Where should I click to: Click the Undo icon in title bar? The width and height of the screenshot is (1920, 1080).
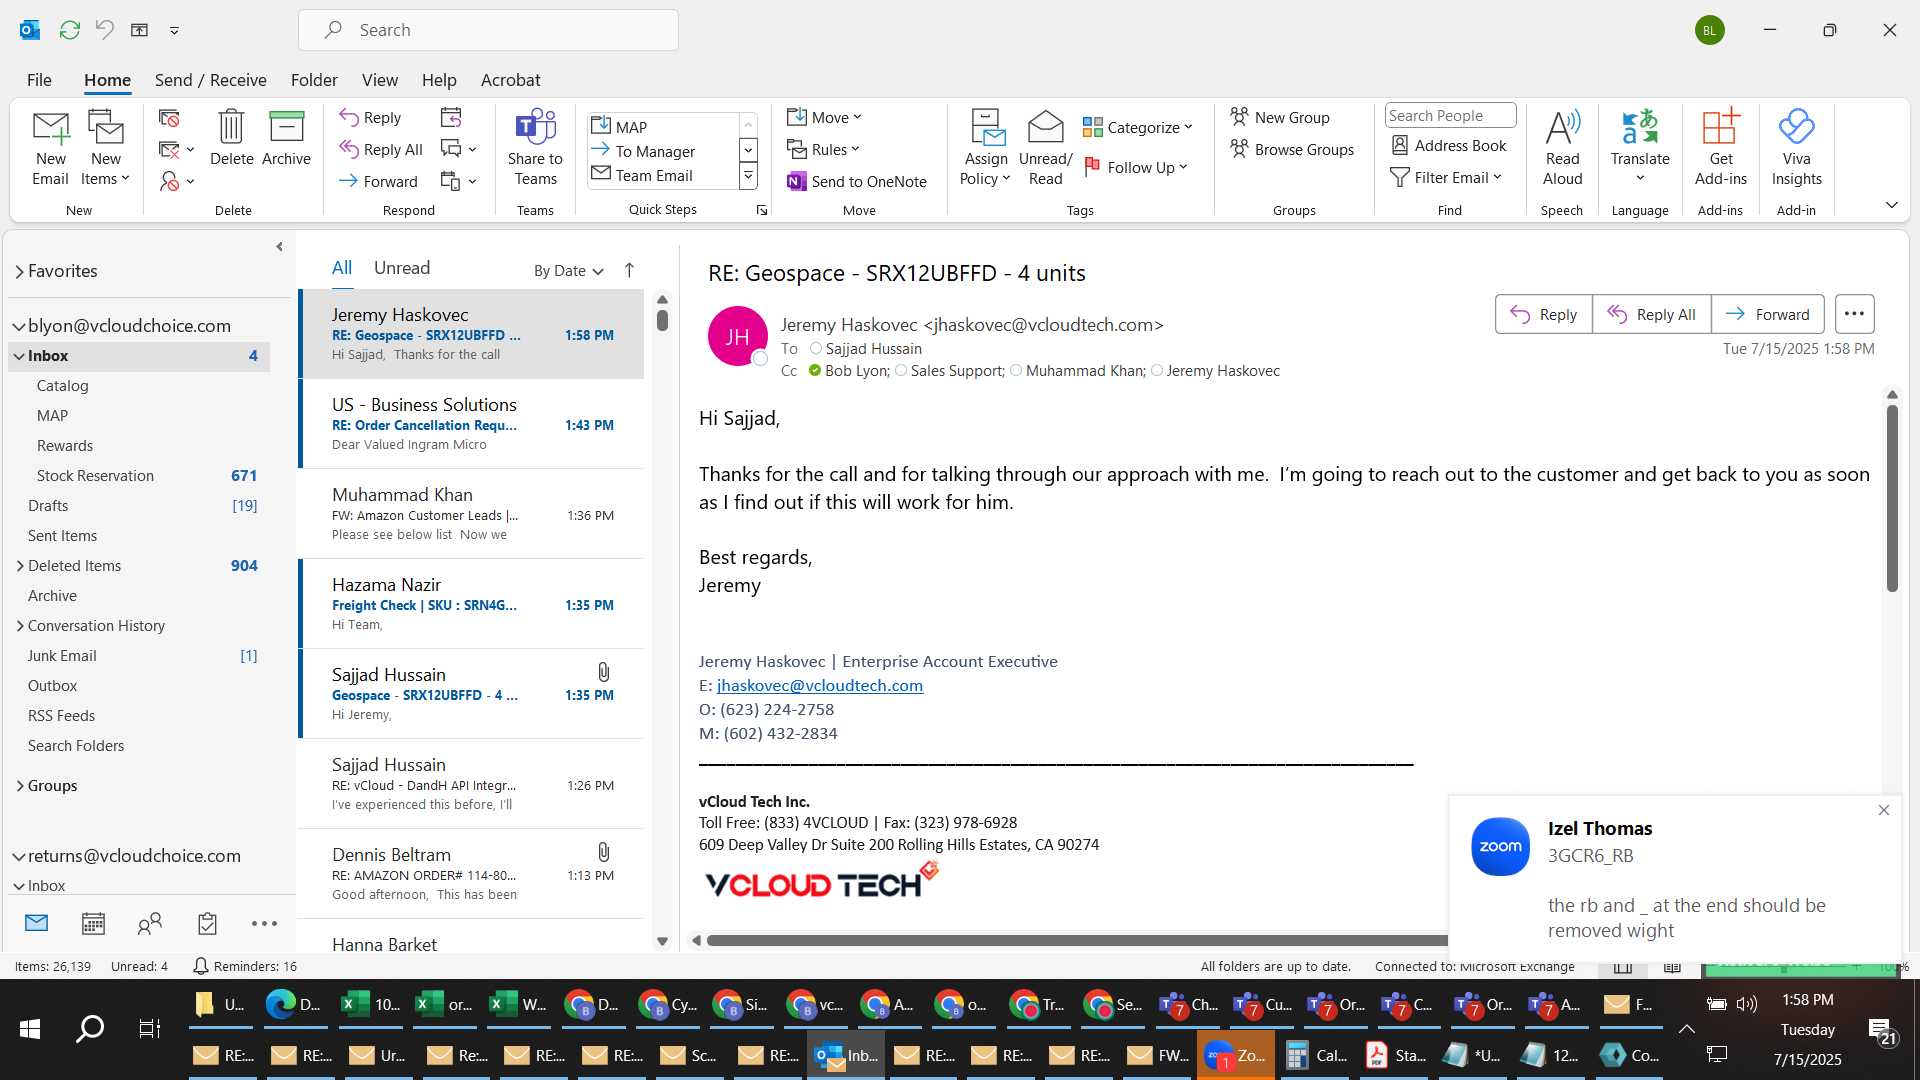point(104,30)
